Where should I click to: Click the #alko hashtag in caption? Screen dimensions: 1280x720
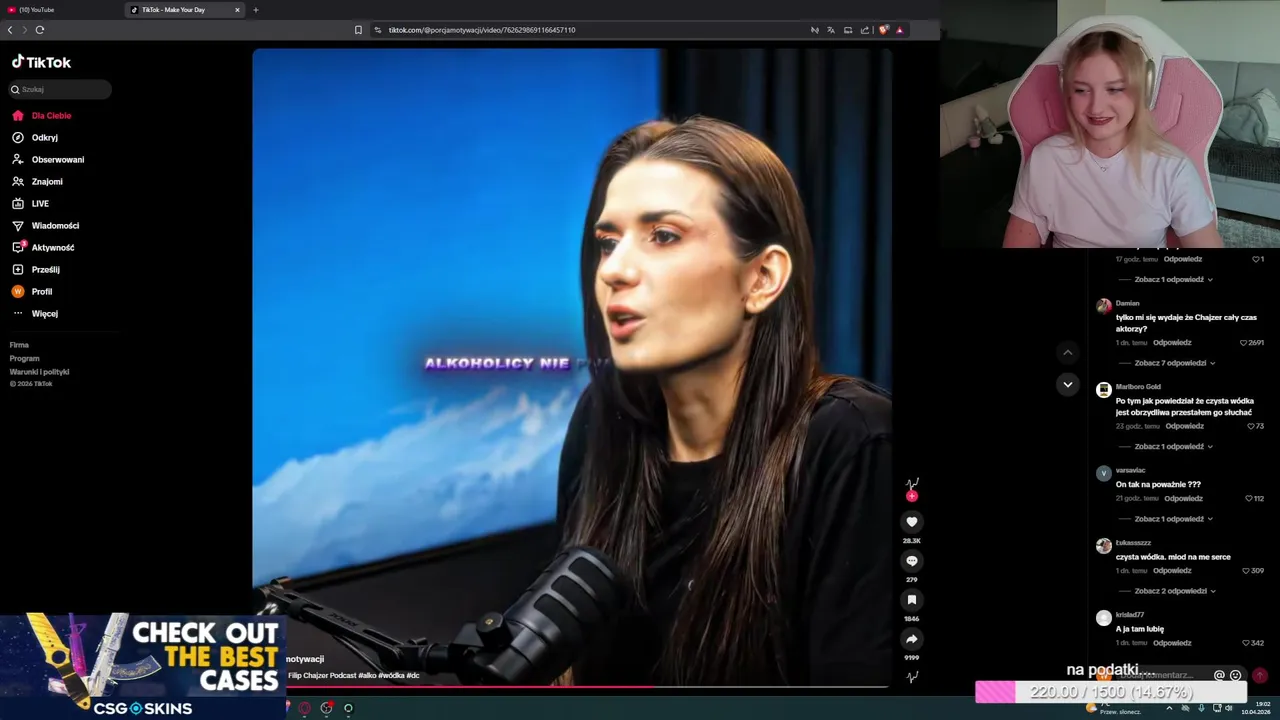[368, 676]
